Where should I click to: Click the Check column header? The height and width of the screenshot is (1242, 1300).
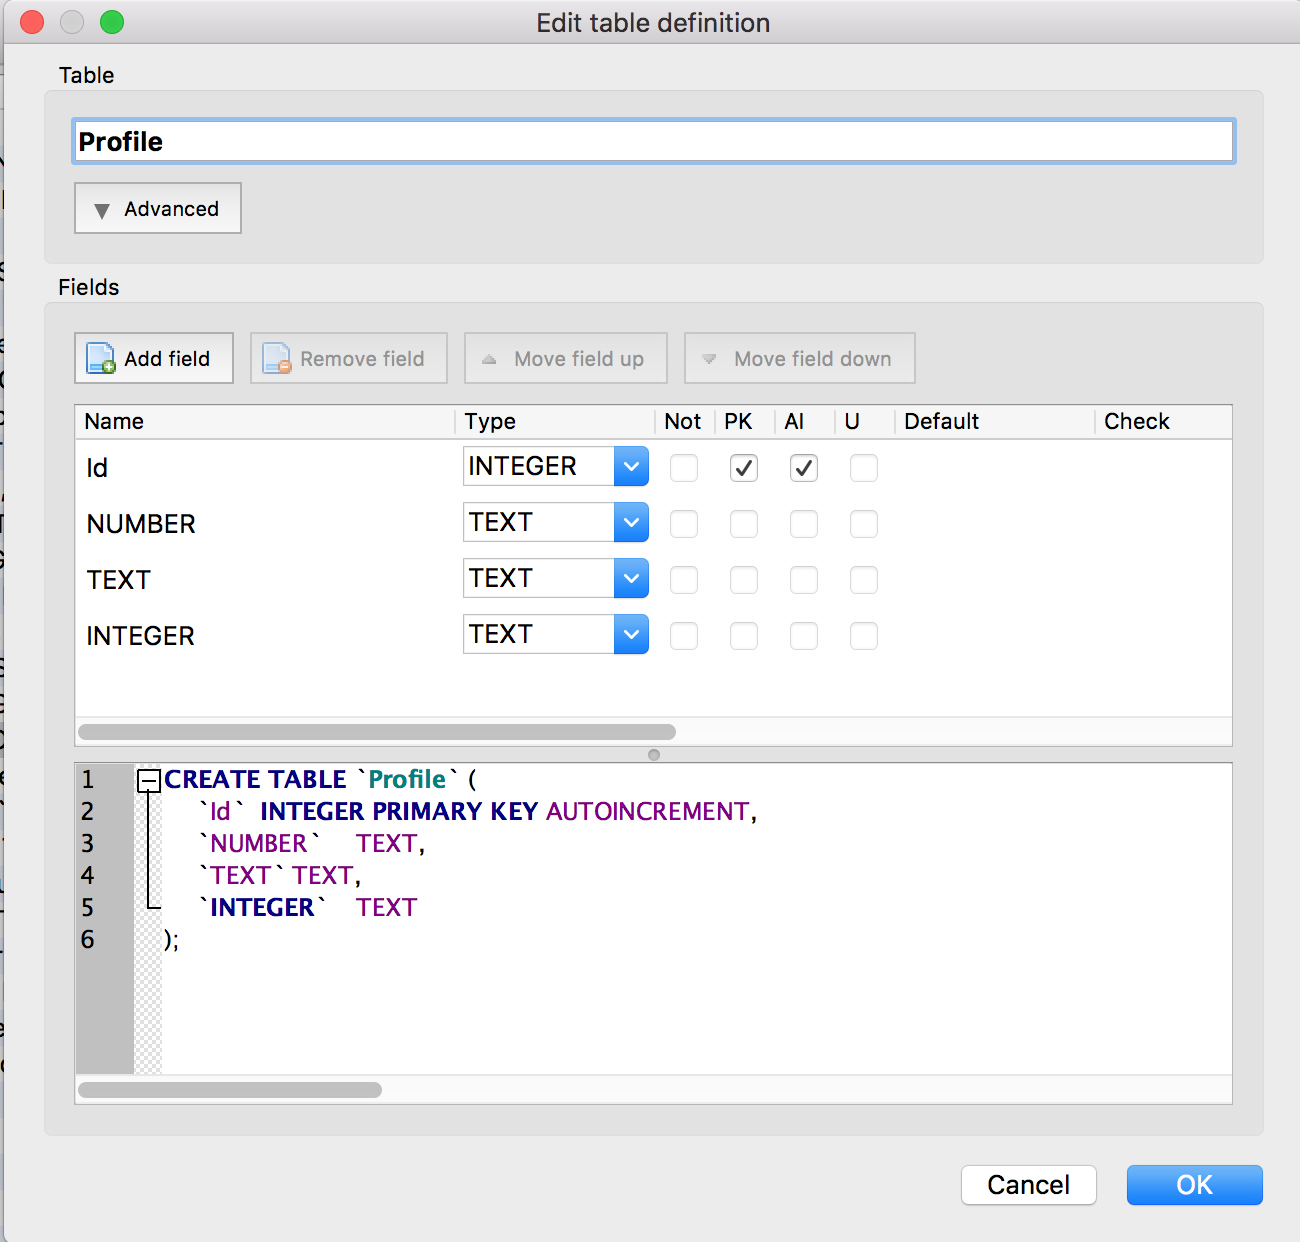tap(1163, 422)
